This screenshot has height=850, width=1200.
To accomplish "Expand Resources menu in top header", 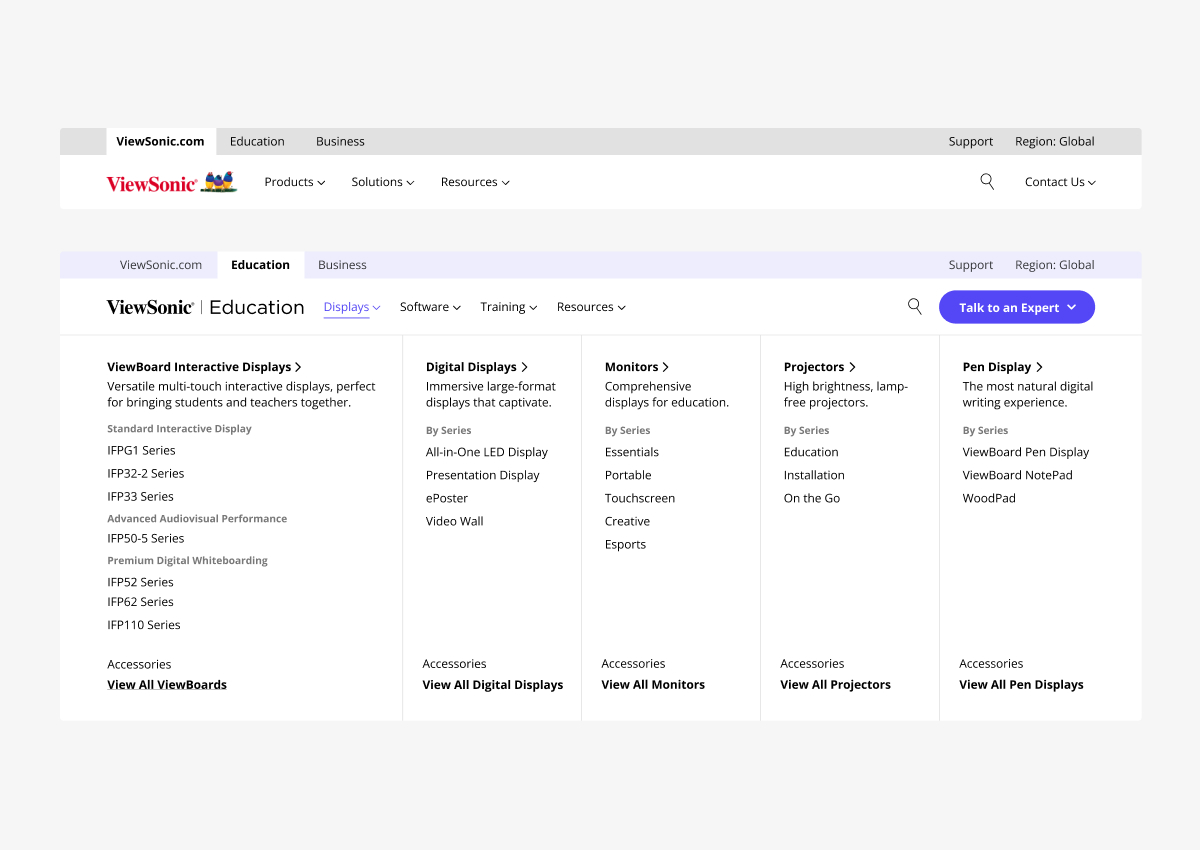I will (x=475, y=182).
